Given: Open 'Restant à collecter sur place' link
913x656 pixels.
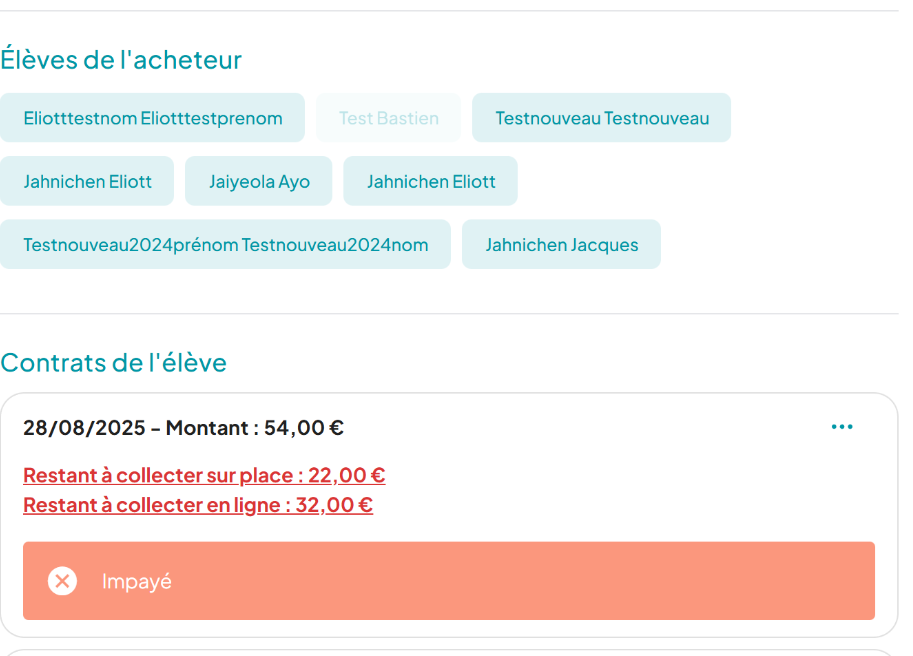Looking at the screenshot, I should (204, 475).
